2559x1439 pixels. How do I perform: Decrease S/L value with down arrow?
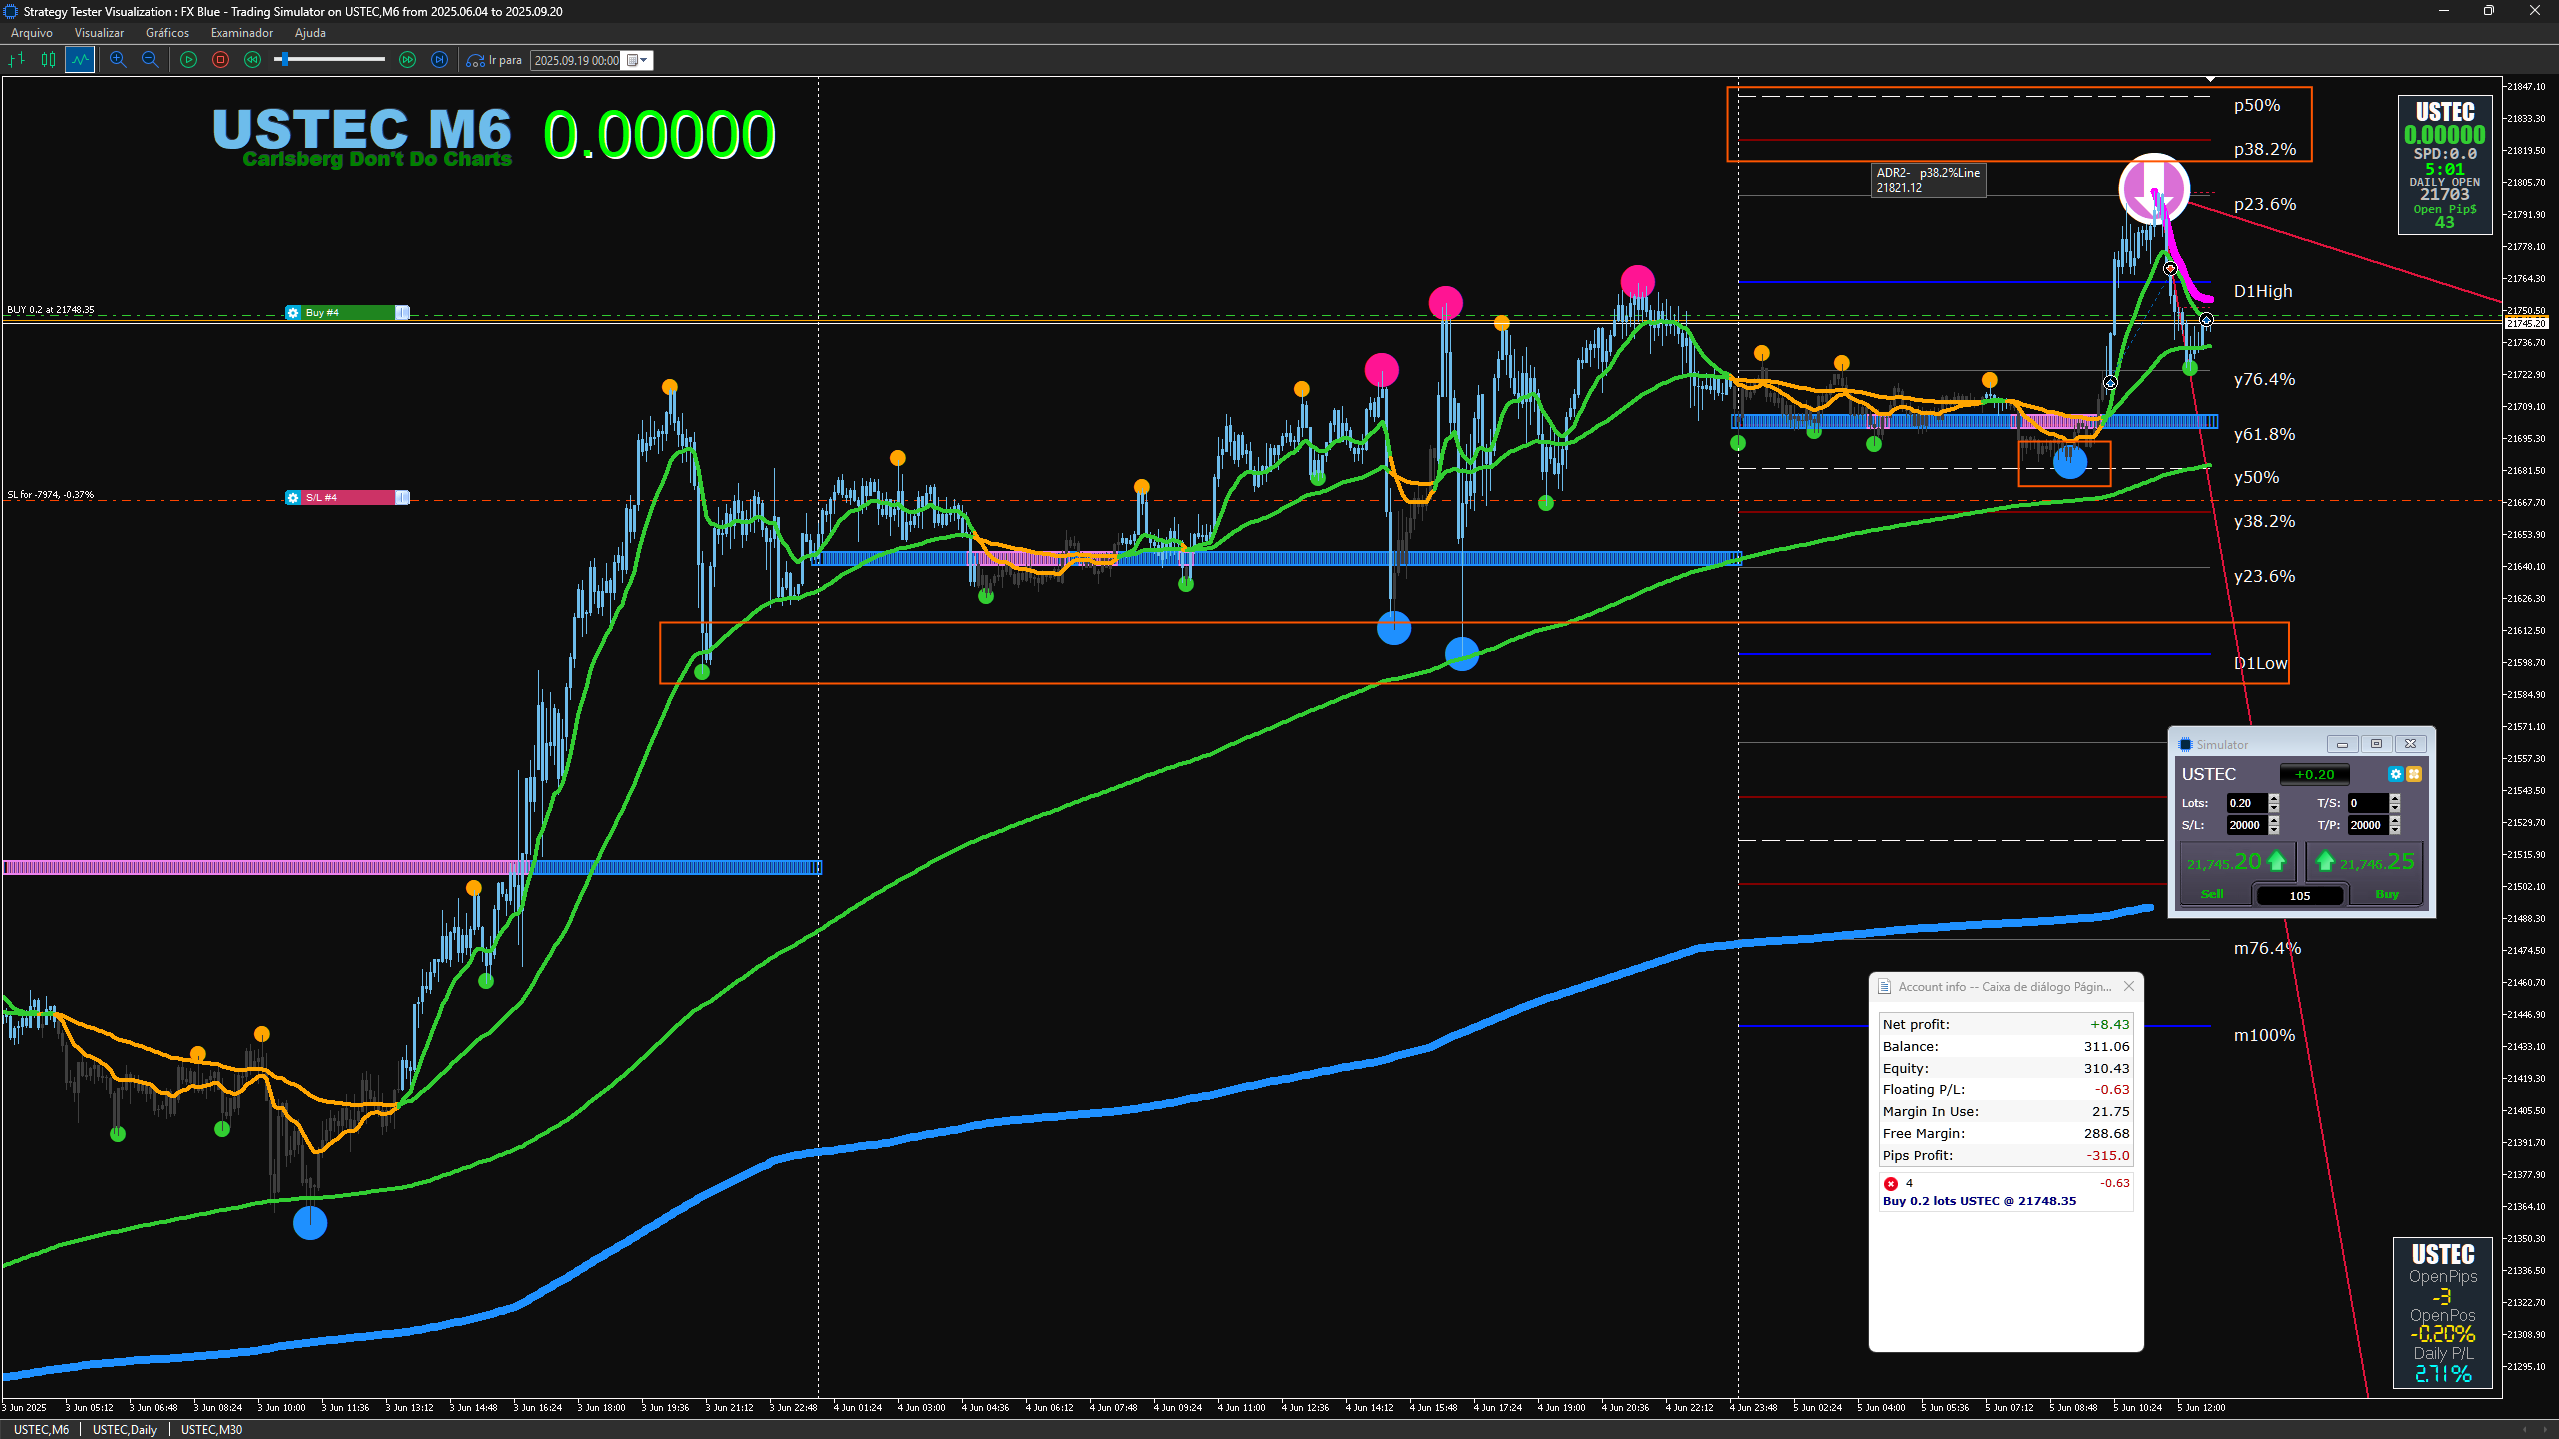2274,830
